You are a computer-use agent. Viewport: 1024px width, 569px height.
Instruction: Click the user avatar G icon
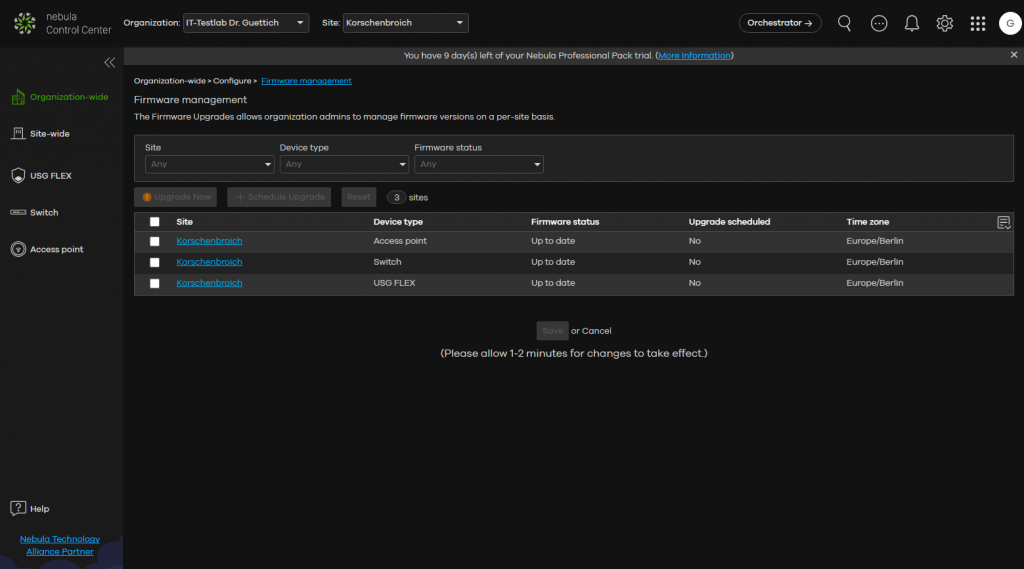pos(1010,23)
